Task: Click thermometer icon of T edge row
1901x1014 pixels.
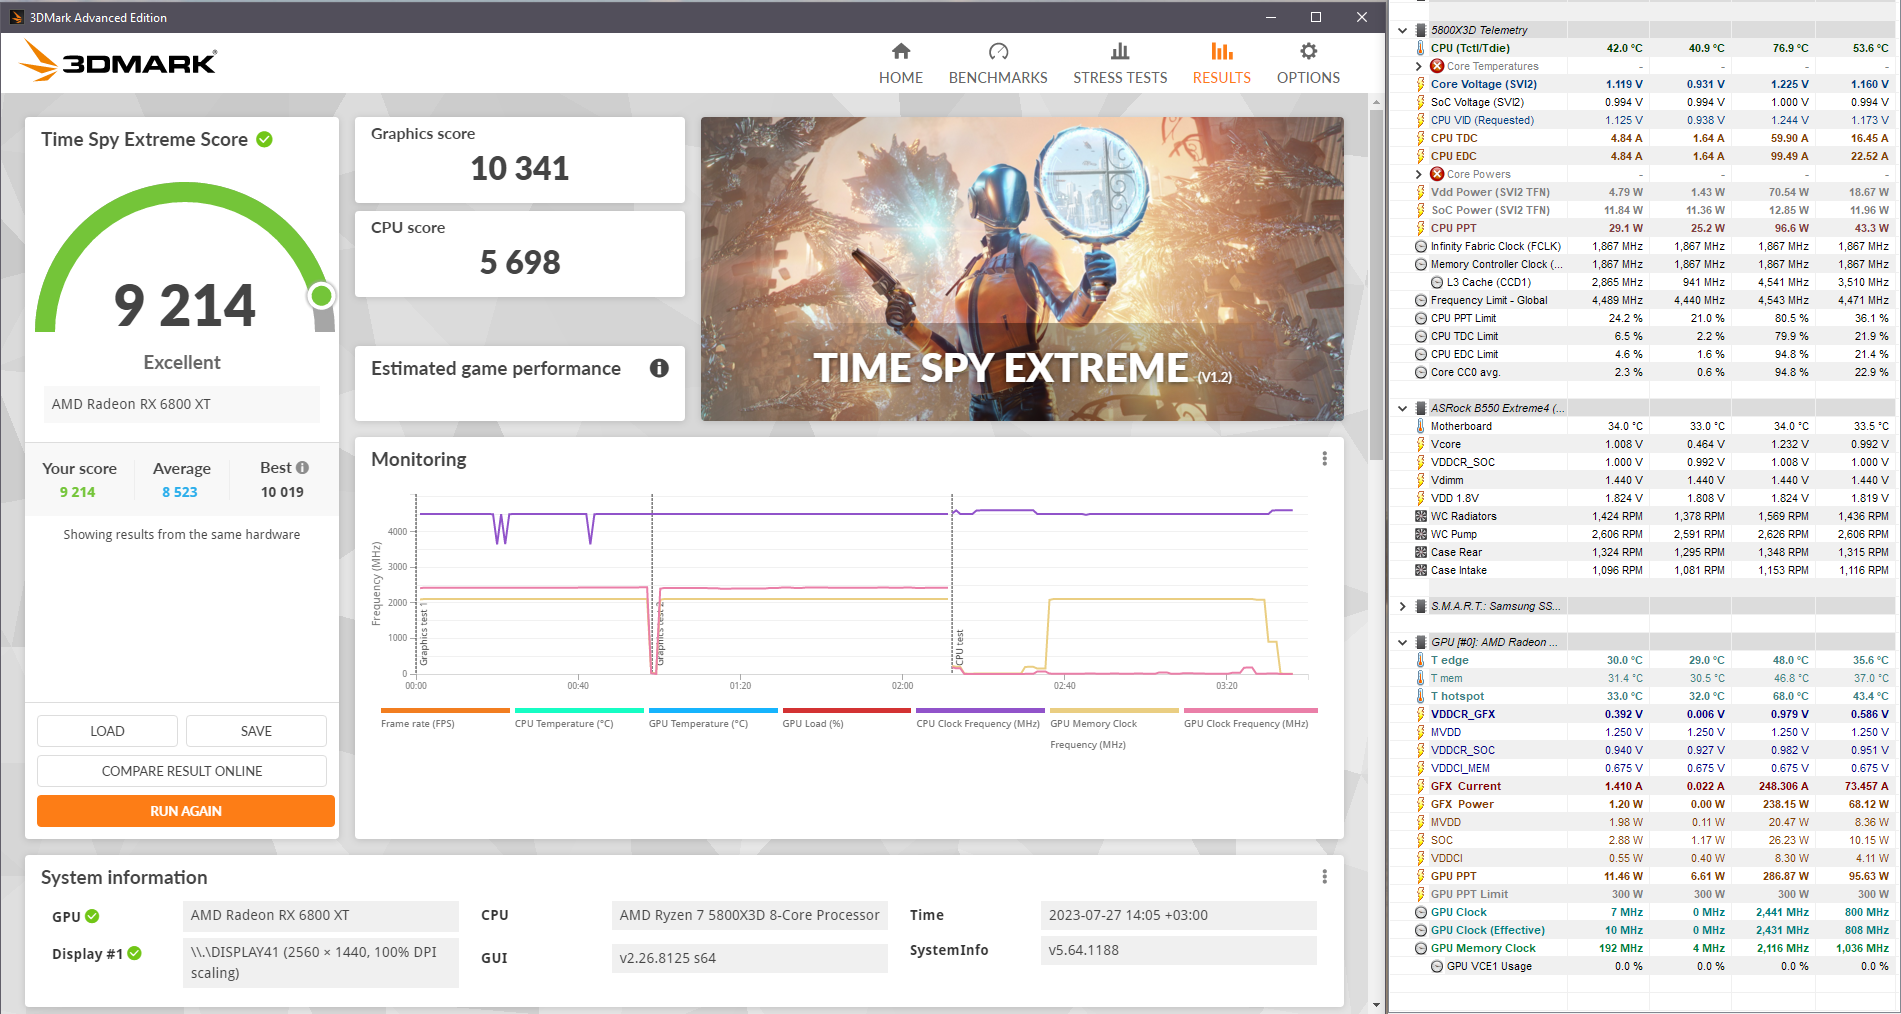Action: point(1420,660)
